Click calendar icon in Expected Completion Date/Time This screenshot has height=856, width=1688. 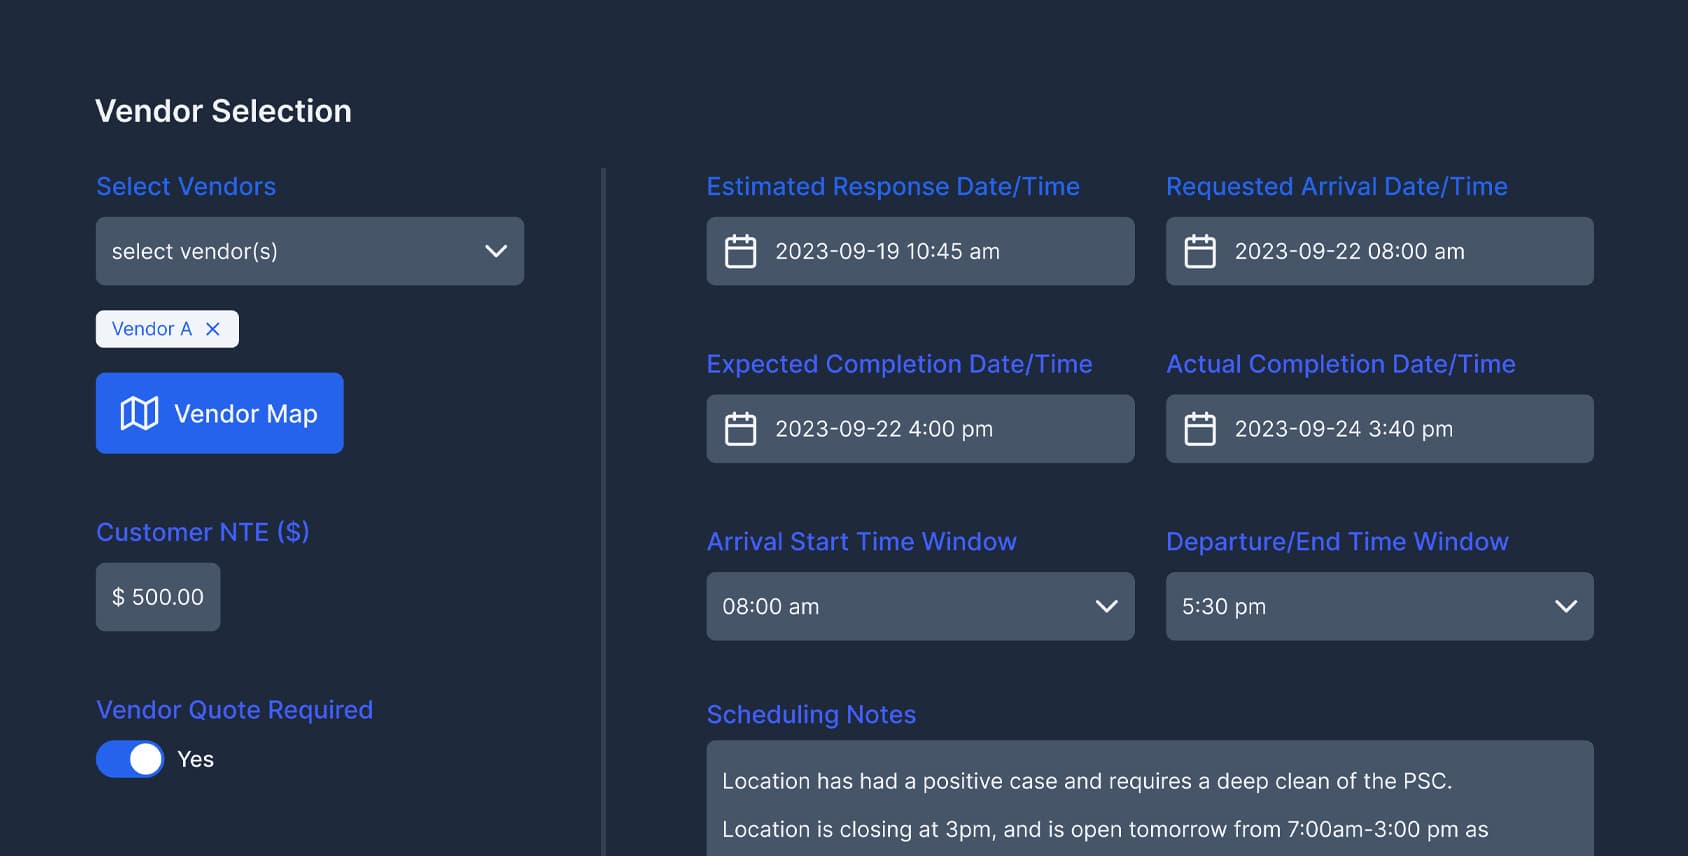tap(740, 429)
